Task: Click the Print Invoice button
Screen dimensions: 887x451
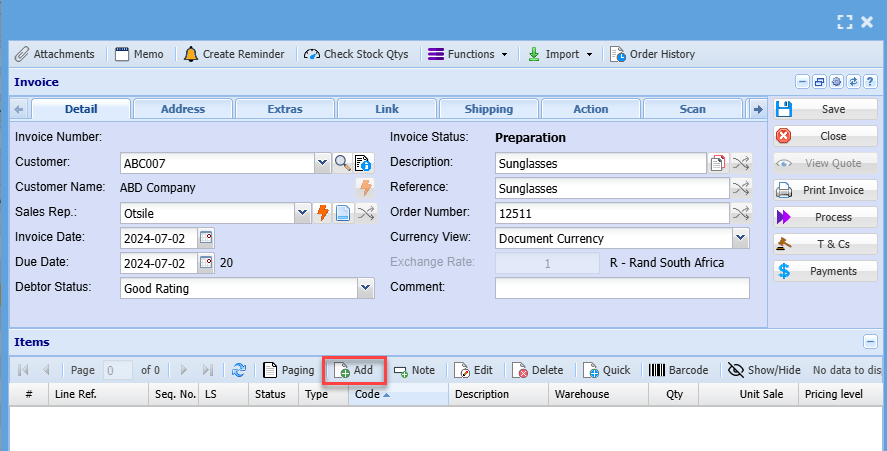Action: click(x=825, y=190)
